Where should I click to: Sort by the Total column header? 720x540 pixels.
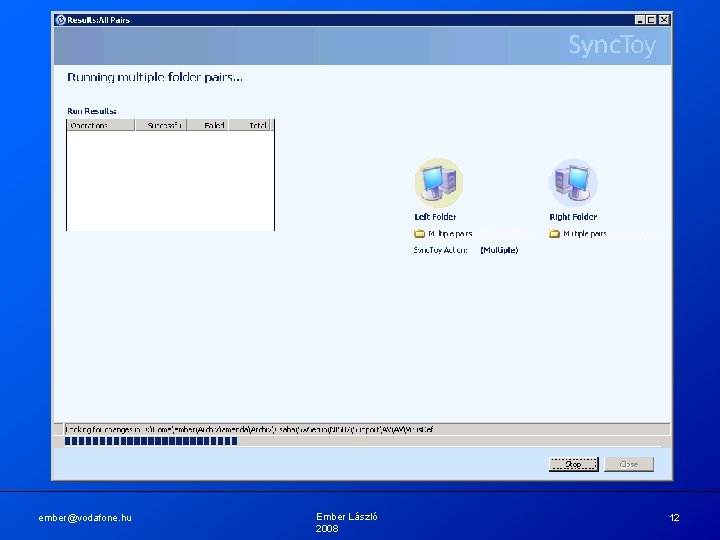point(250,125)
